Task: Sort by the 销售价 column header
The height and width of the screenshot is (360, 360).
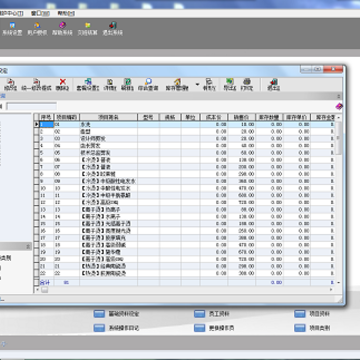Action: (242, 117)
